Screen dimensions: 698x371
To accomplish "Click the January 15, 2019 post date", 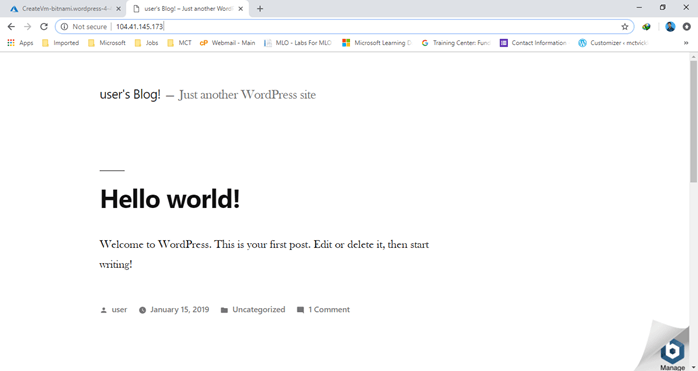I will [179, 310].
